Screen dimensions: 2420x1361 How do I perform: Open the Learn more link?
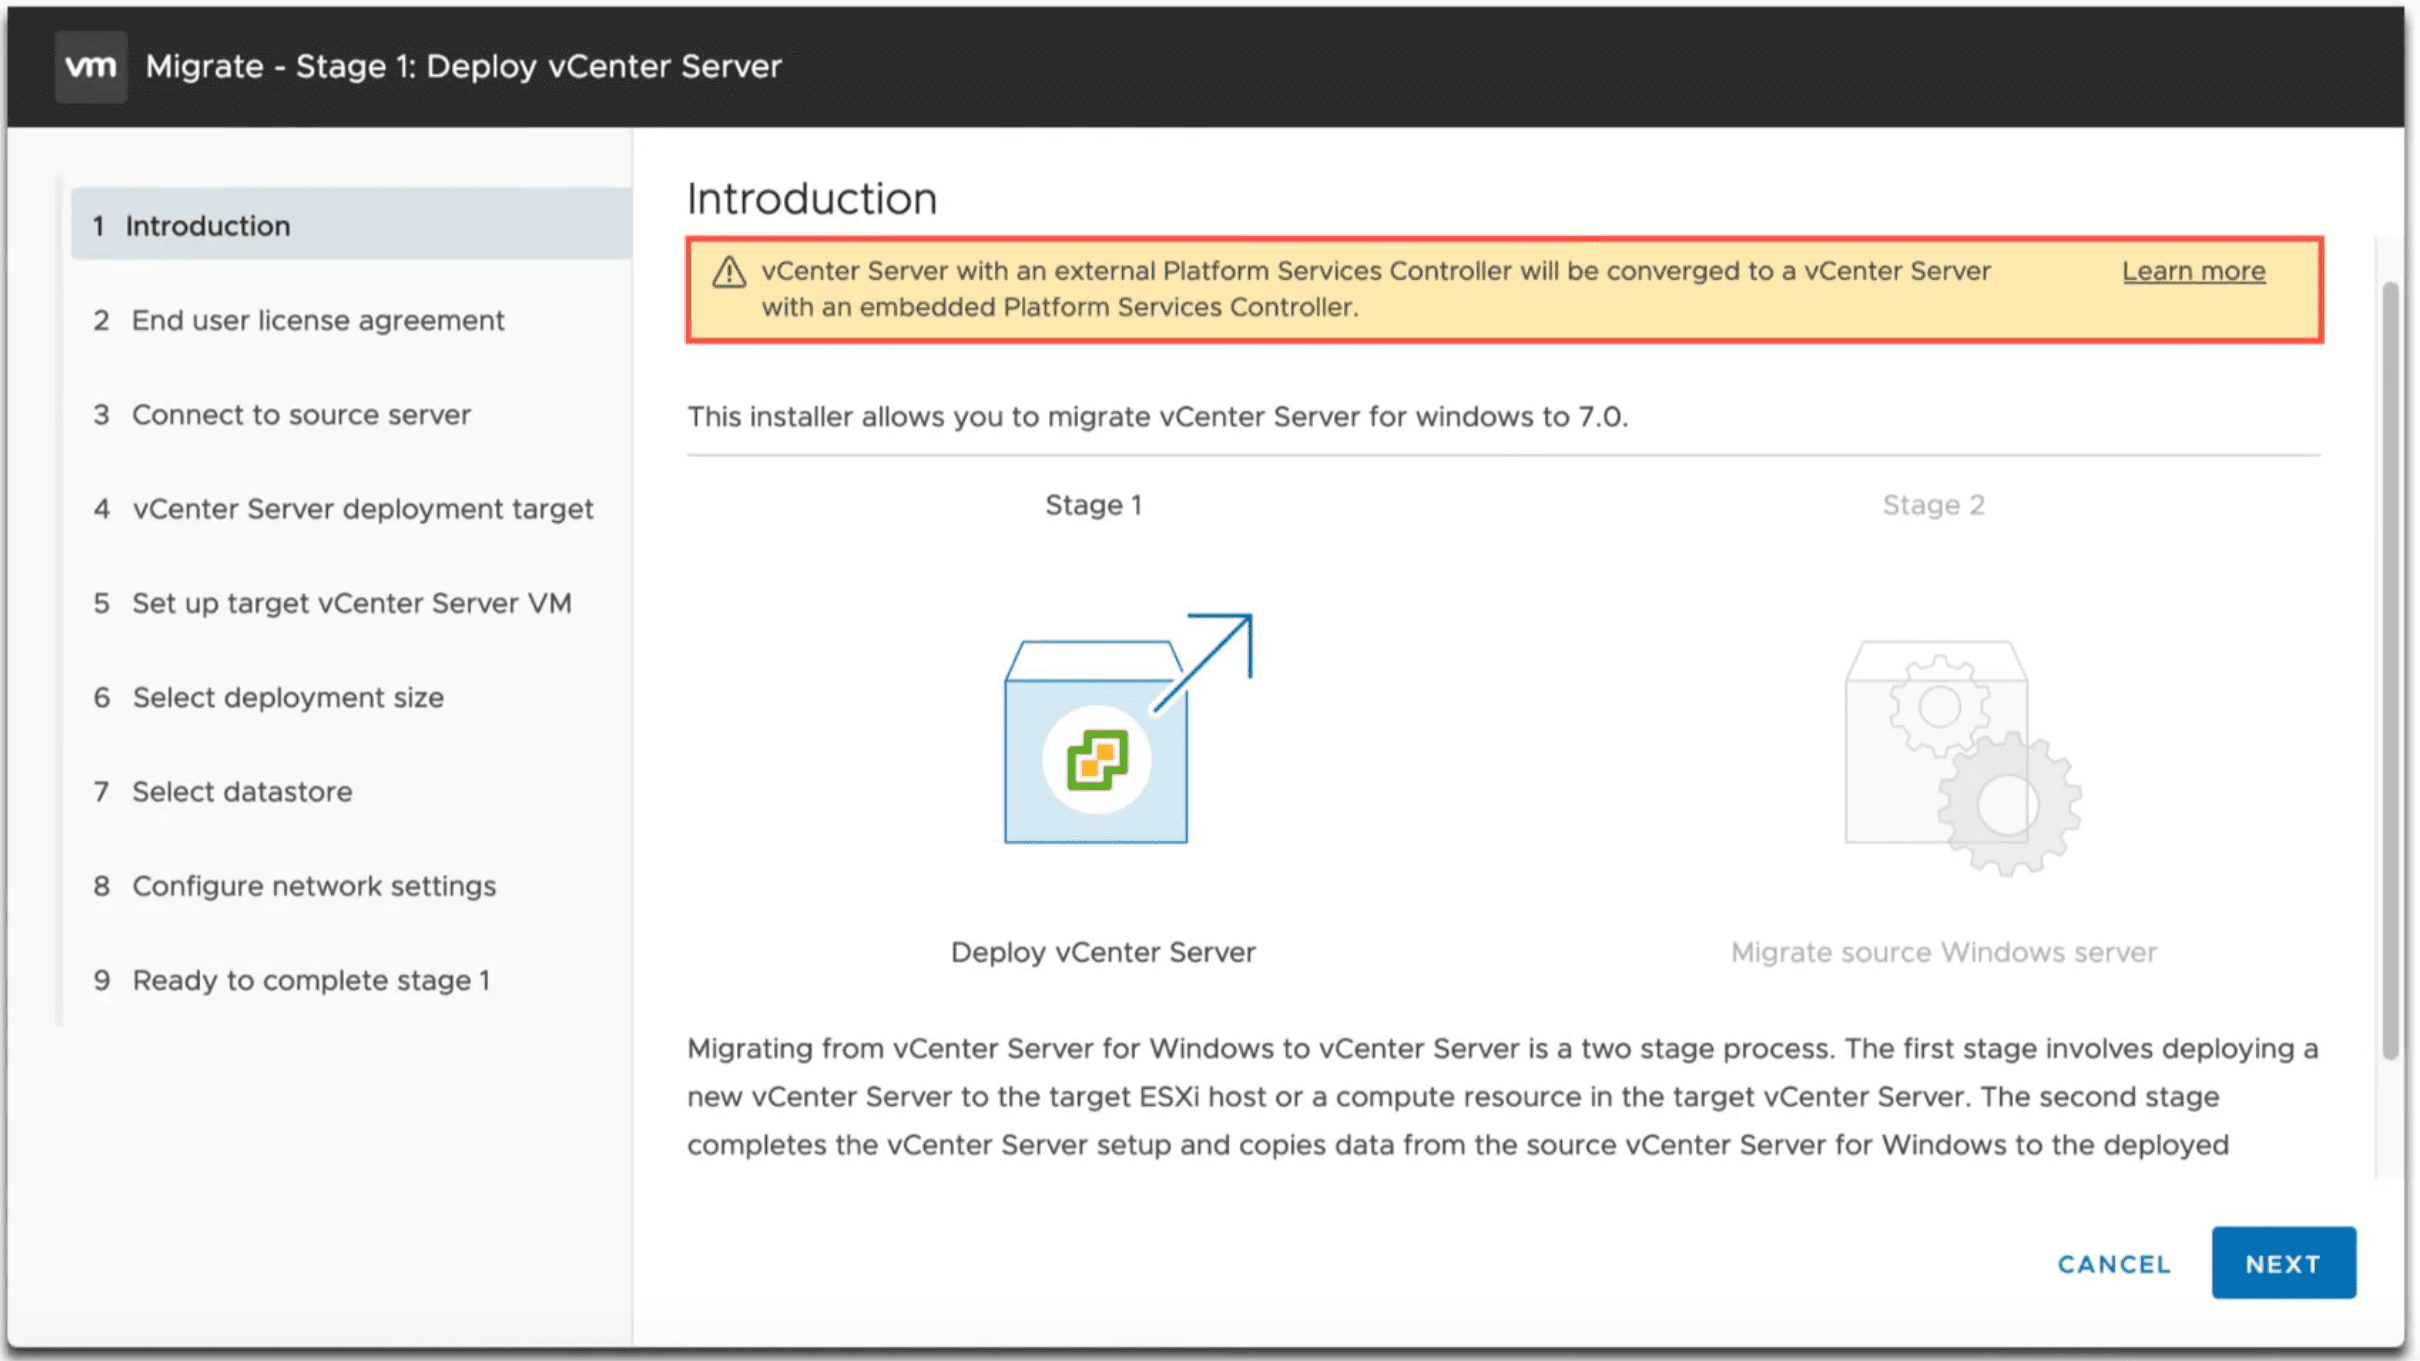tap(2193, 270)
